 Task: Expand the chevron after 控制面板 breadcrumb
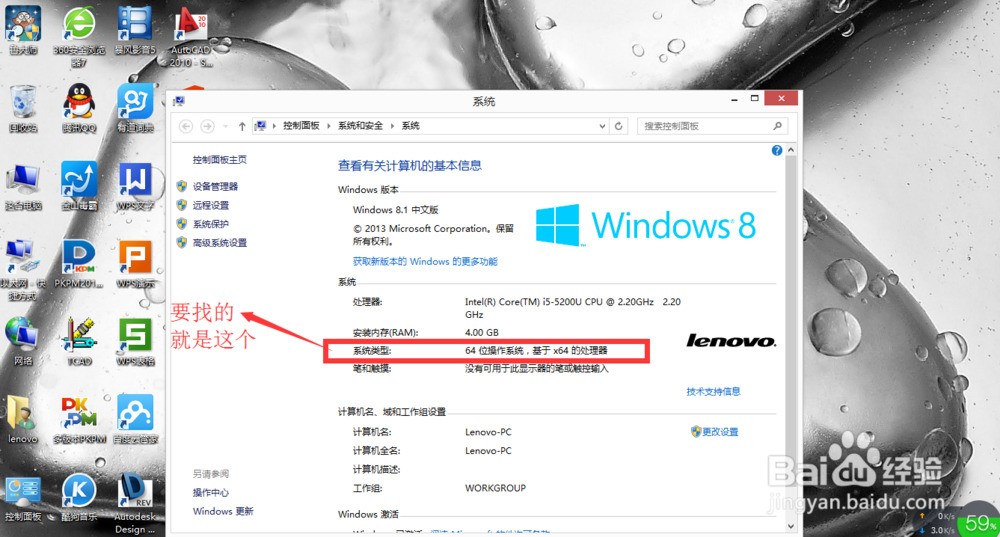(x=328, y=126)
